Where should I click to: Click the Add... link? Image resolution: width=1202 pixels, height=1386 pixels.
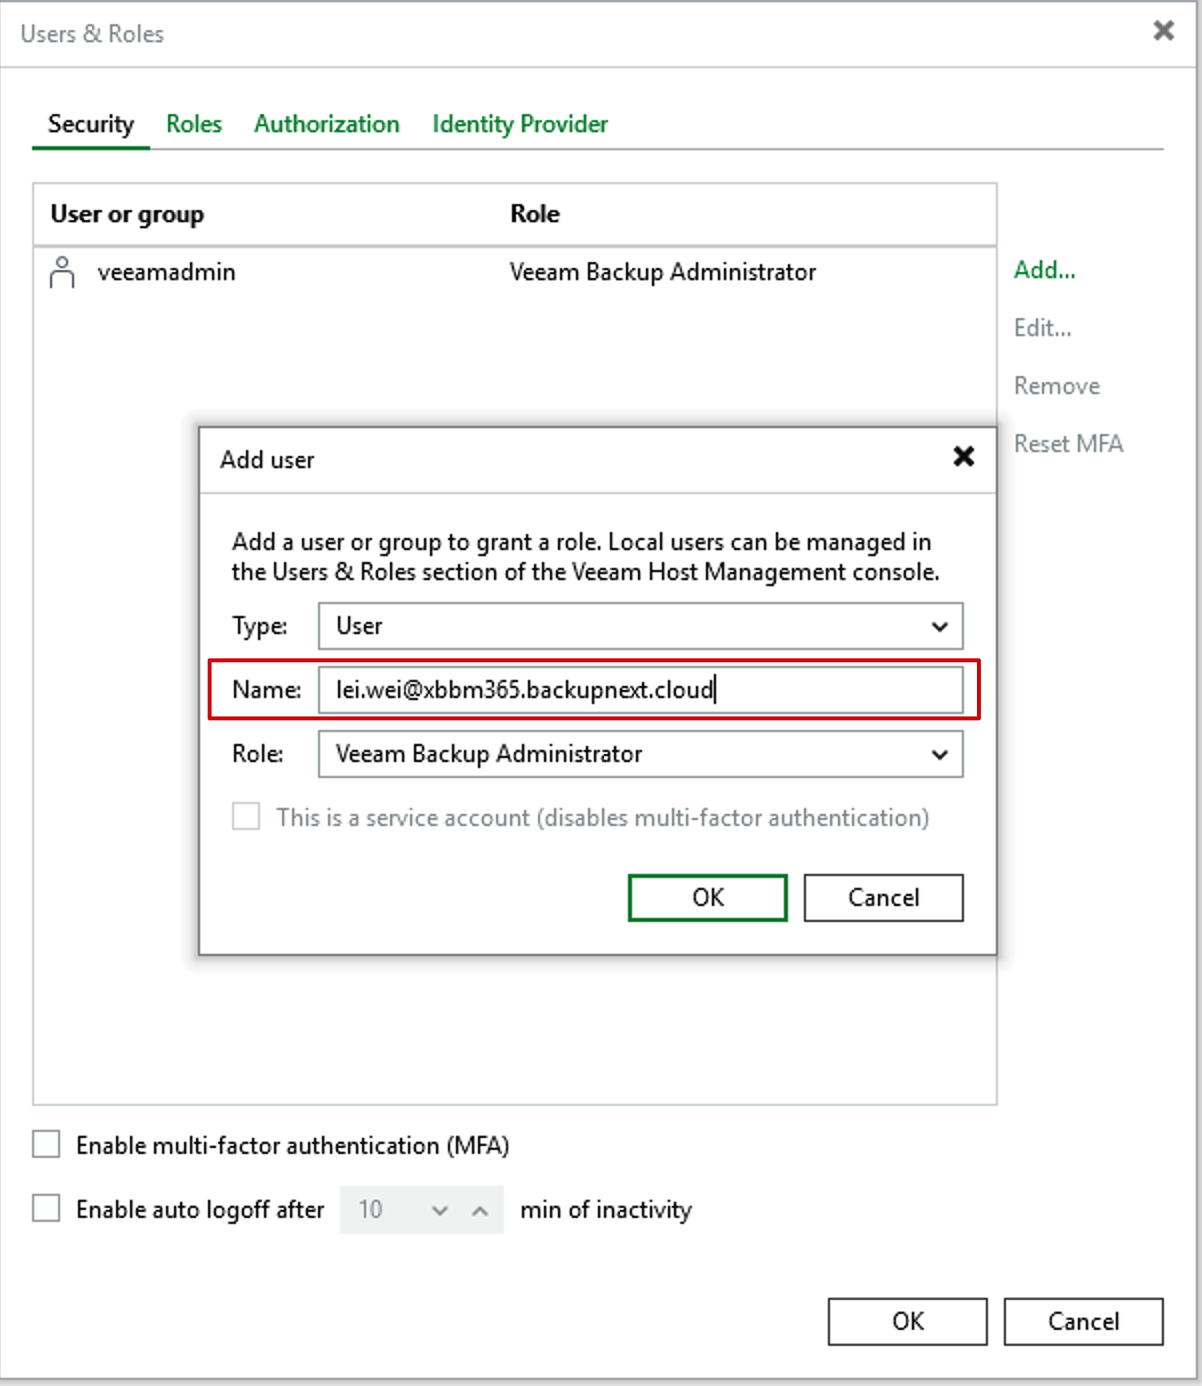coord(1044,270)
